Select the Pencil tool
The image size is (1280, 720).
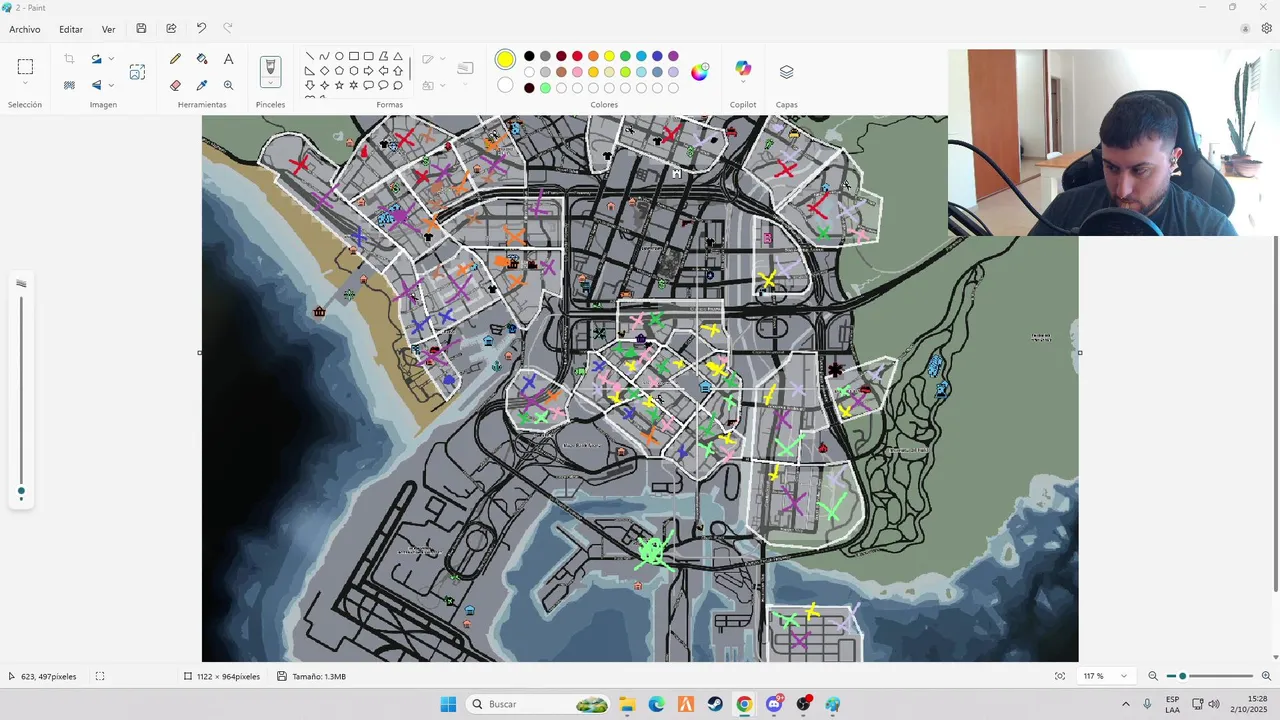click(176, 59)
